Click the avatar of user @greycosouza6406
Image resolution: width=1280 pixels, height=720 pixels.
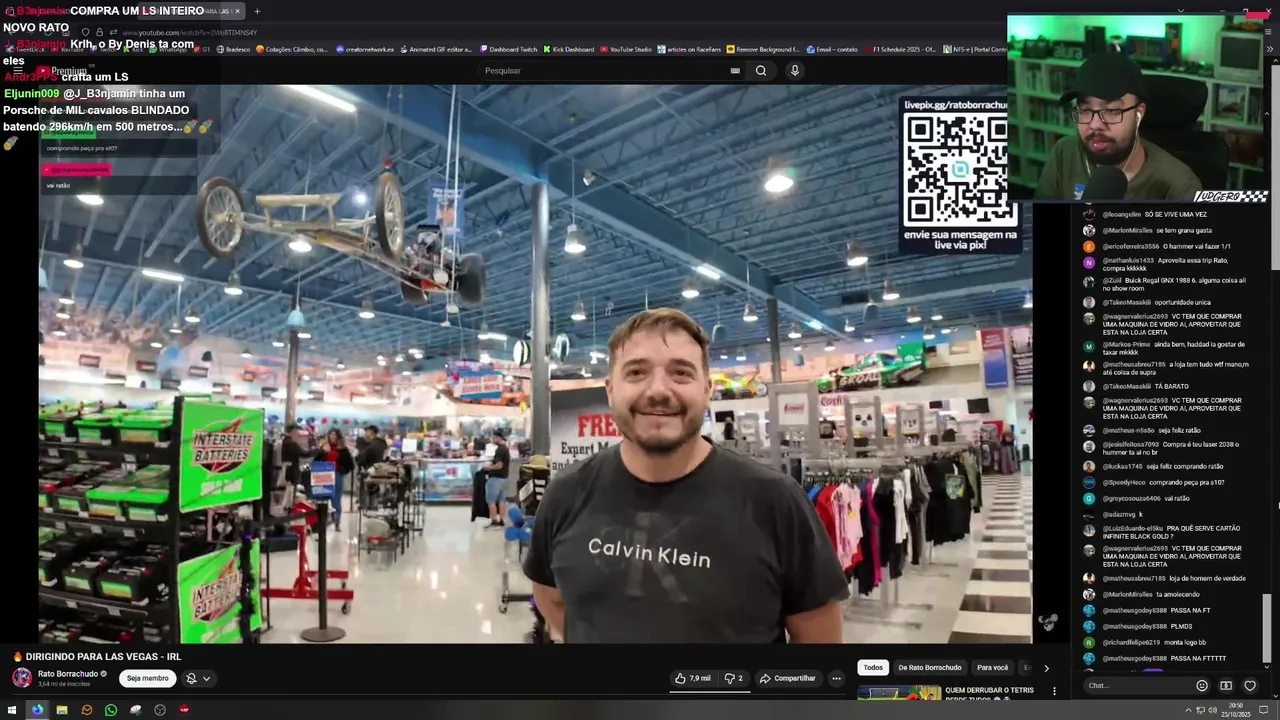click(x=1089, y=498)
